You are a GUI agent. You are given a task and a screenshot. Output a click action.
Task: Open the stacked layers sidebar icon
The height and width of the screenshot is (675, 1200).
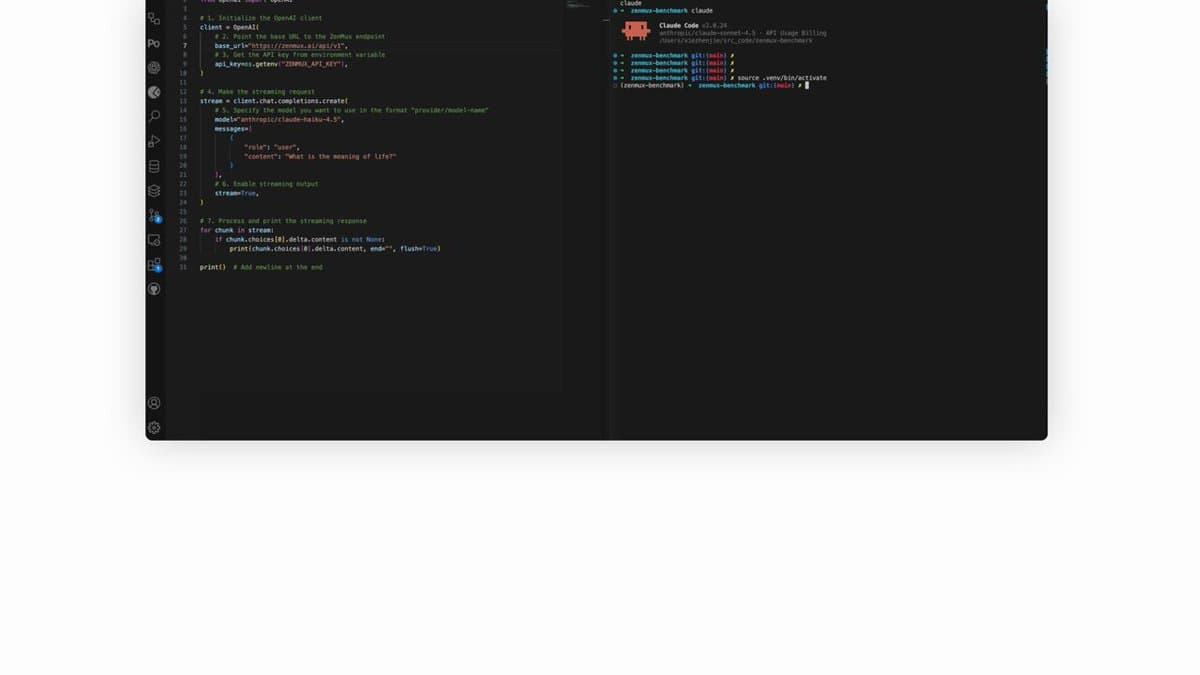point(154,191)
